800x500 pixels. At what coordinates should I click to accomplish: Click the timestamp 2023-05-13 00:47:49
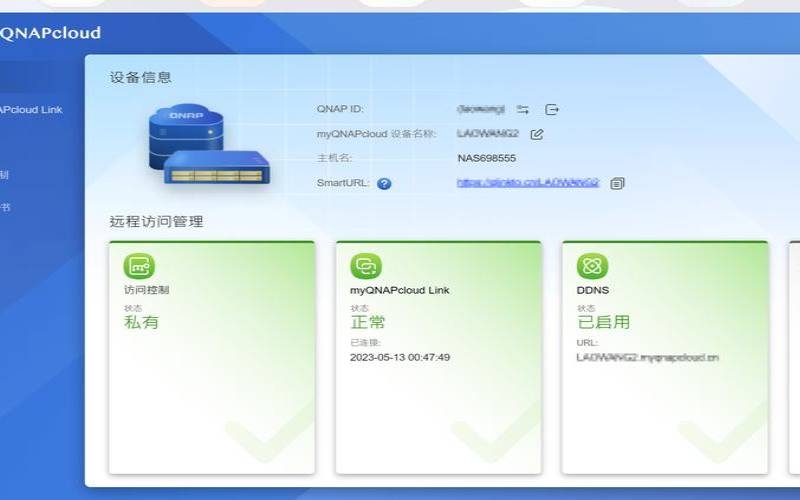[x=400, y=358]
